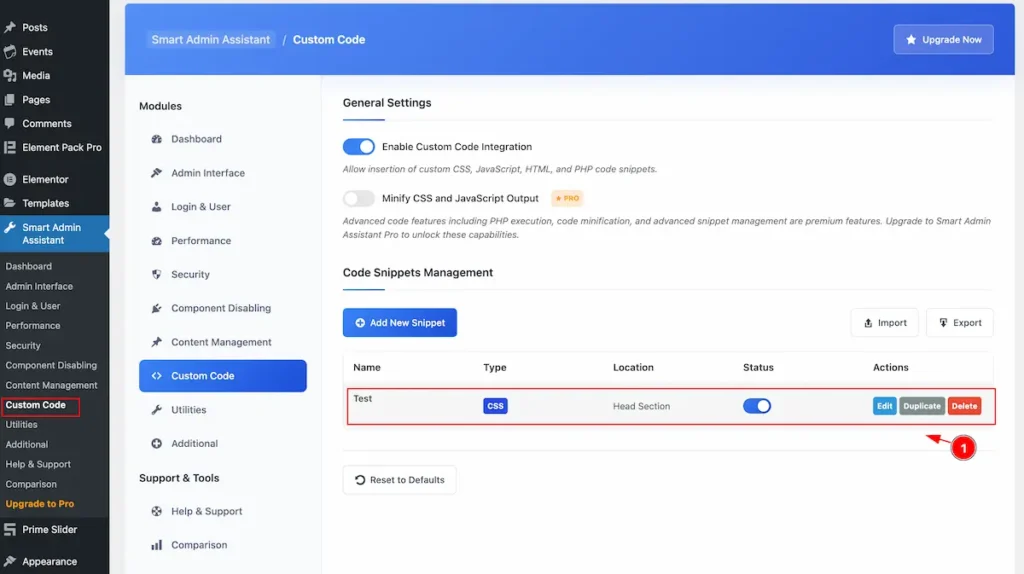Image resolution: width=1024 pixels, height=574 pixels.
Task: Open the Elementor menu item
Action: click(45, 179)
